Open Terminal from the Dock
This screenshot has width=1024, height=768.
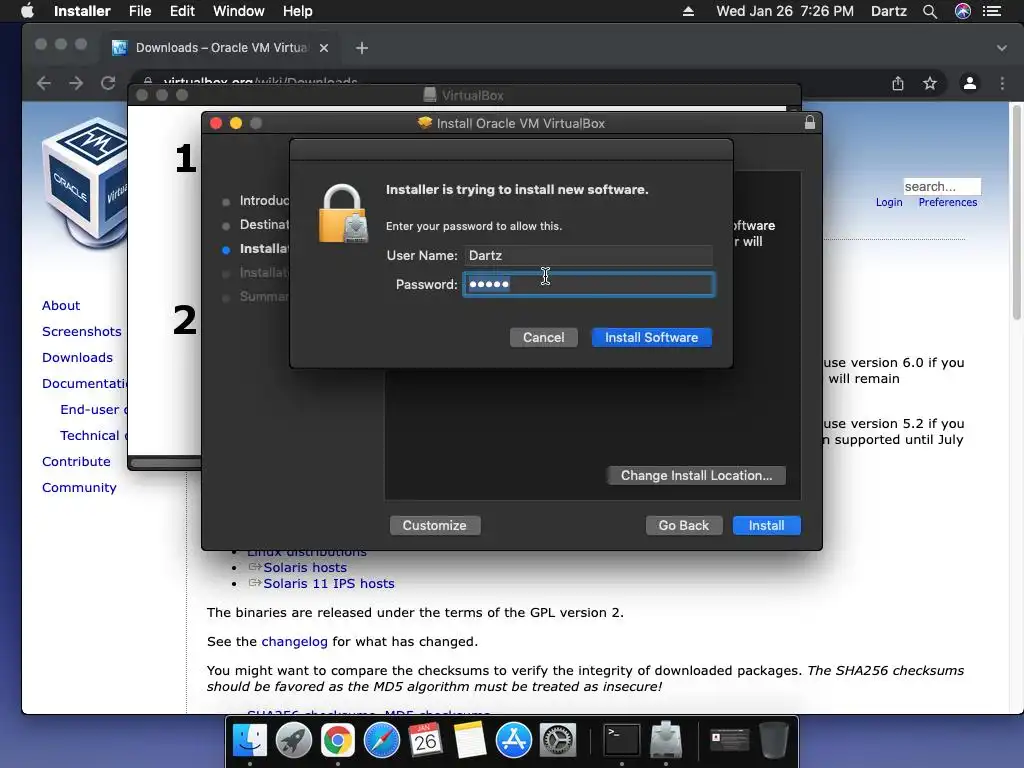[x=621, y=741]
